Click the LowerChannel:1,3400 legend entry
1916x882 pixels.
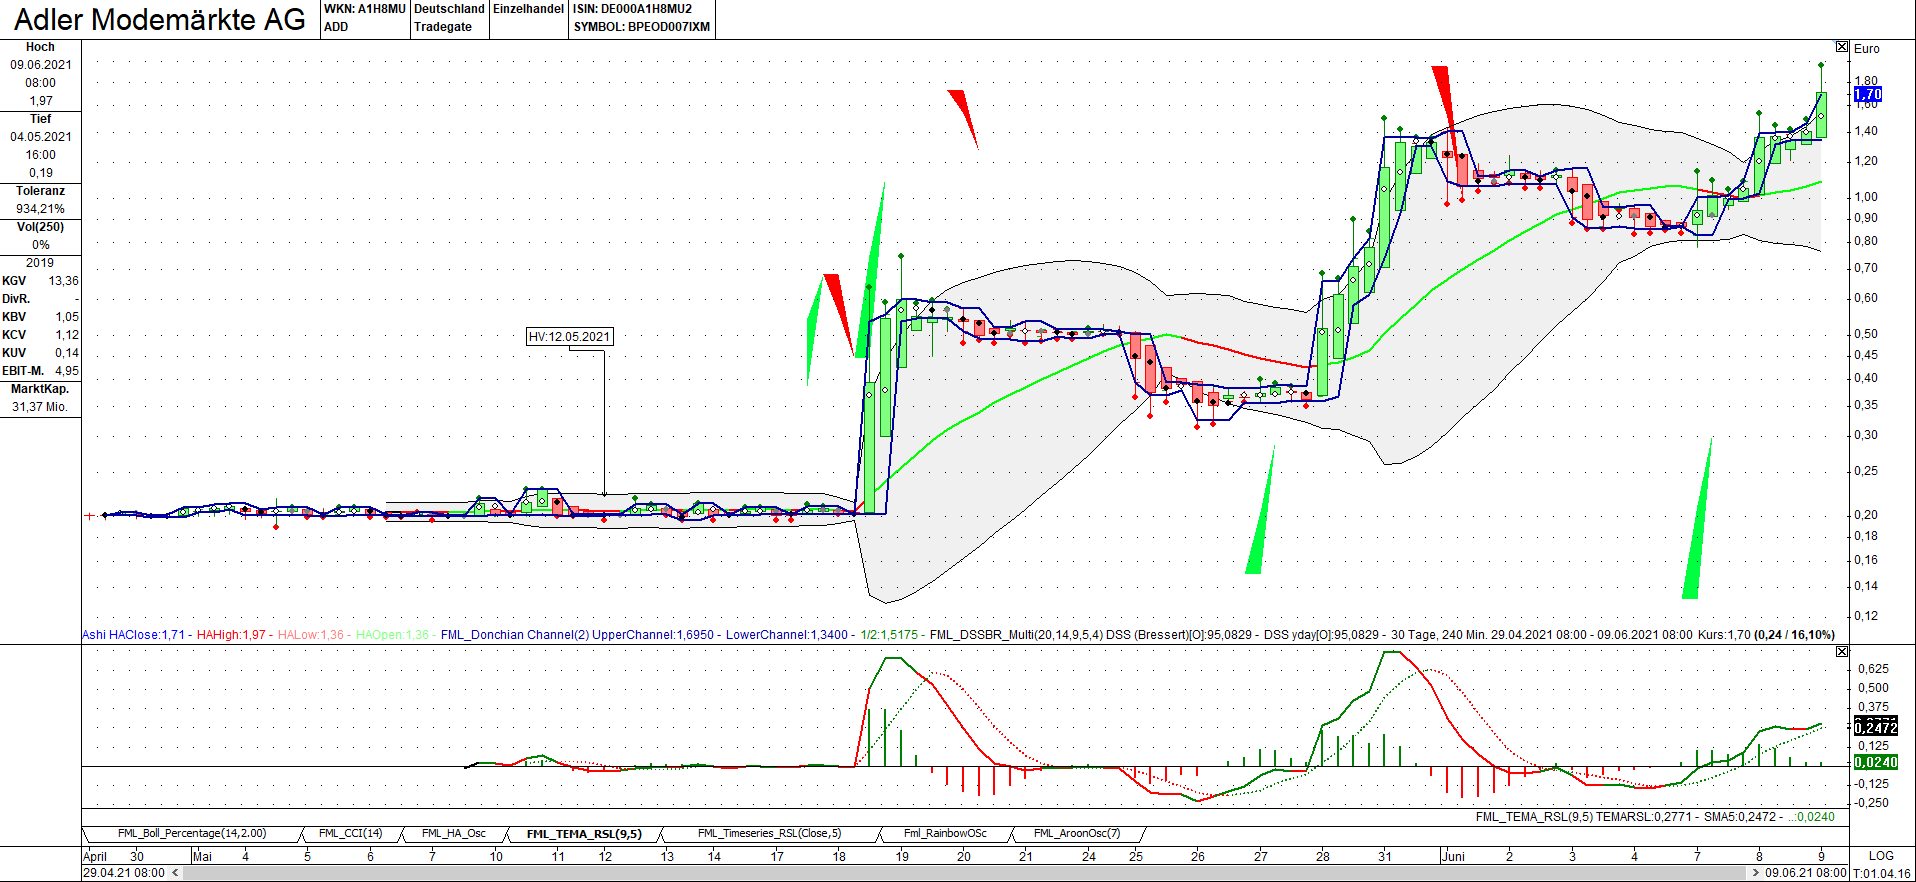tap(787, 635)
